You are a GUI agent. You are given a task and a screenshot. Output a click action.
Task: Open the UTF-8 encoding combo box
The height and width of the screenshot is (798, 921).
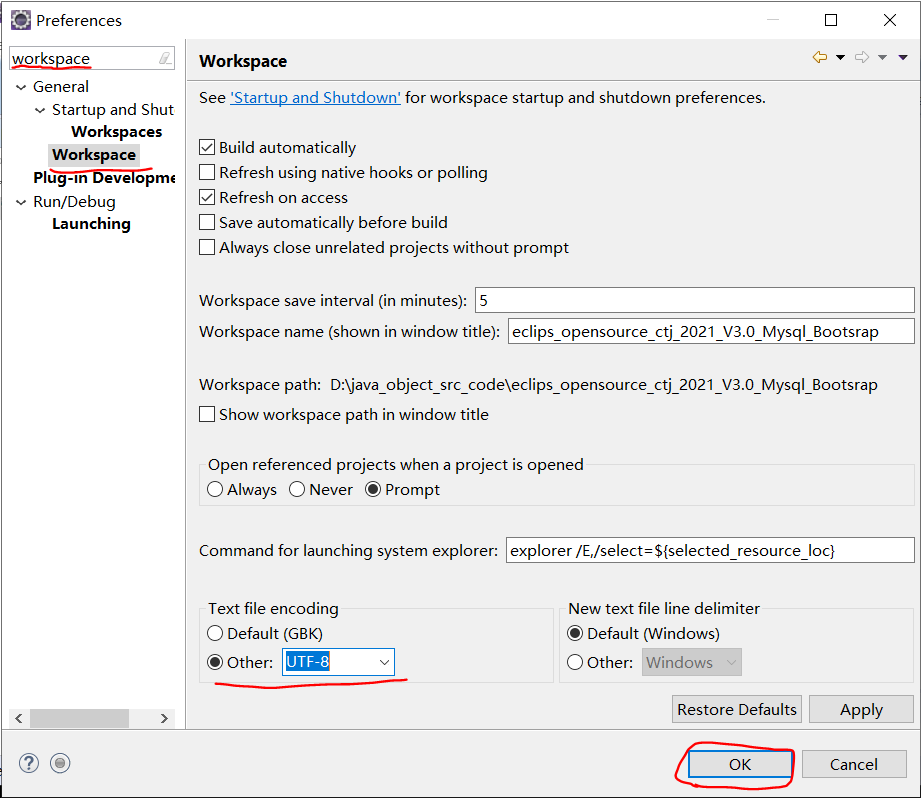tap(384, 662)
